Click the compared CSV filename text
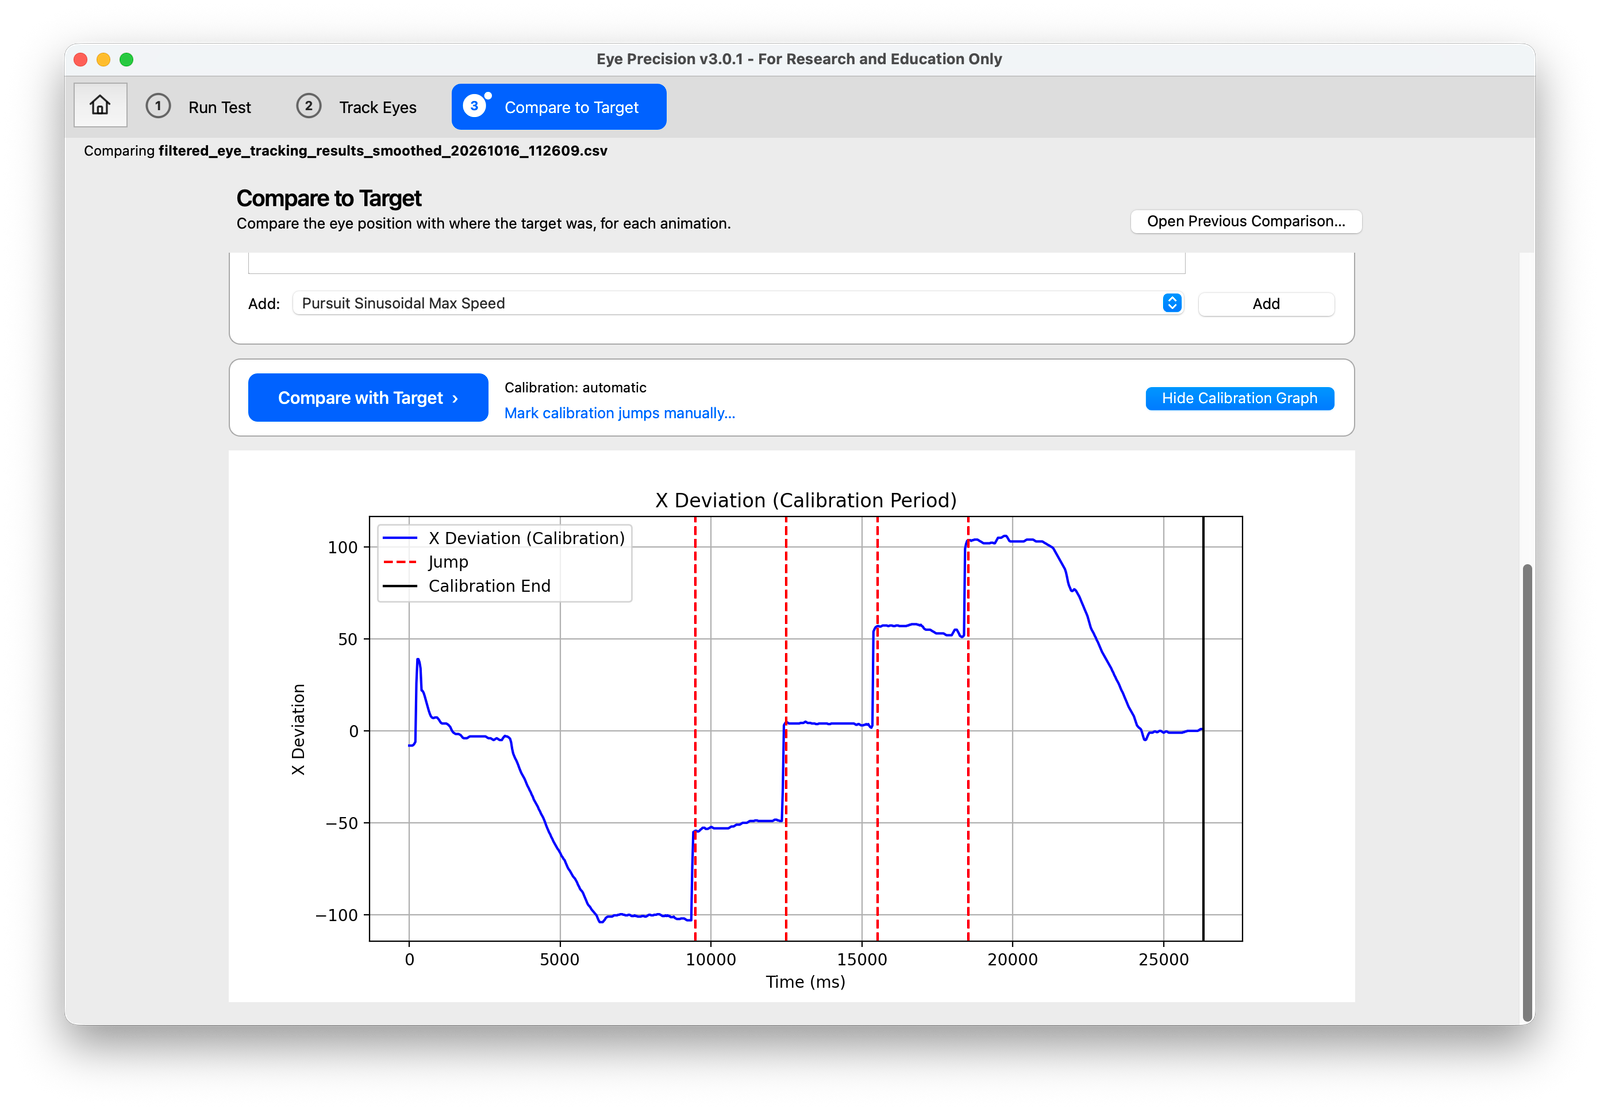The image size is (1600, 1110). [x=383, y=151]
